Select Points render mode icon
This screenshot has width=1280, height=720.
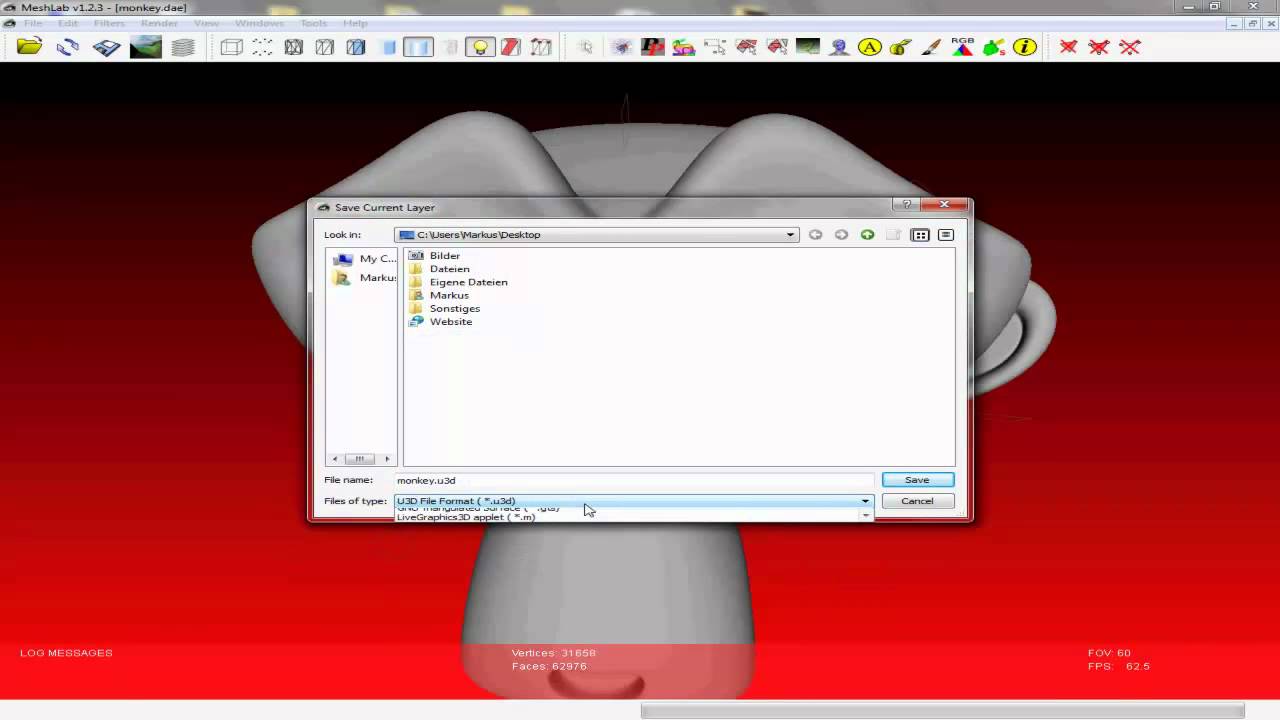point(262,47)
